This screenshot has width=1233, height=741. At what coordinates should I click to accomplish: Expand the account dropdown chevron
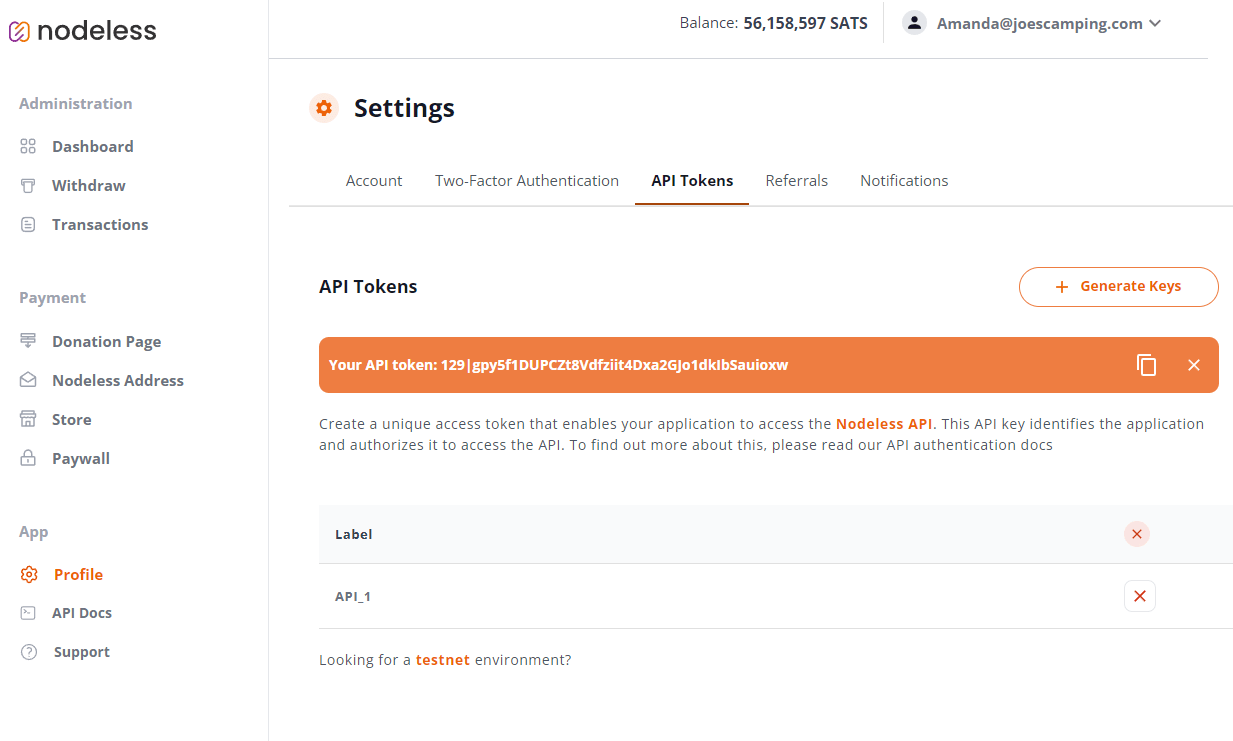[1155, 23]
